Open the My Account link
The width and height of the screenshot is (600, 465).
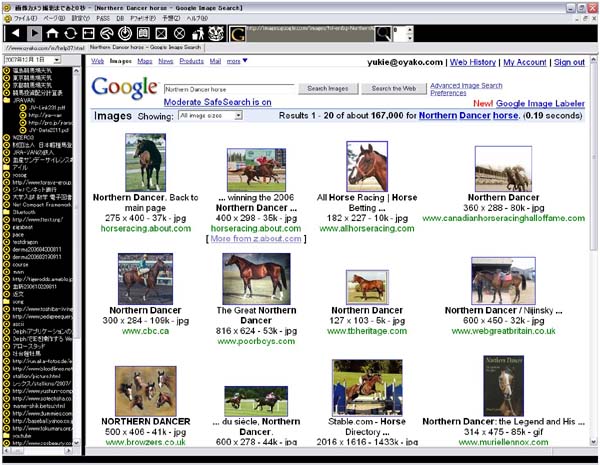click(x=525, y=62)
